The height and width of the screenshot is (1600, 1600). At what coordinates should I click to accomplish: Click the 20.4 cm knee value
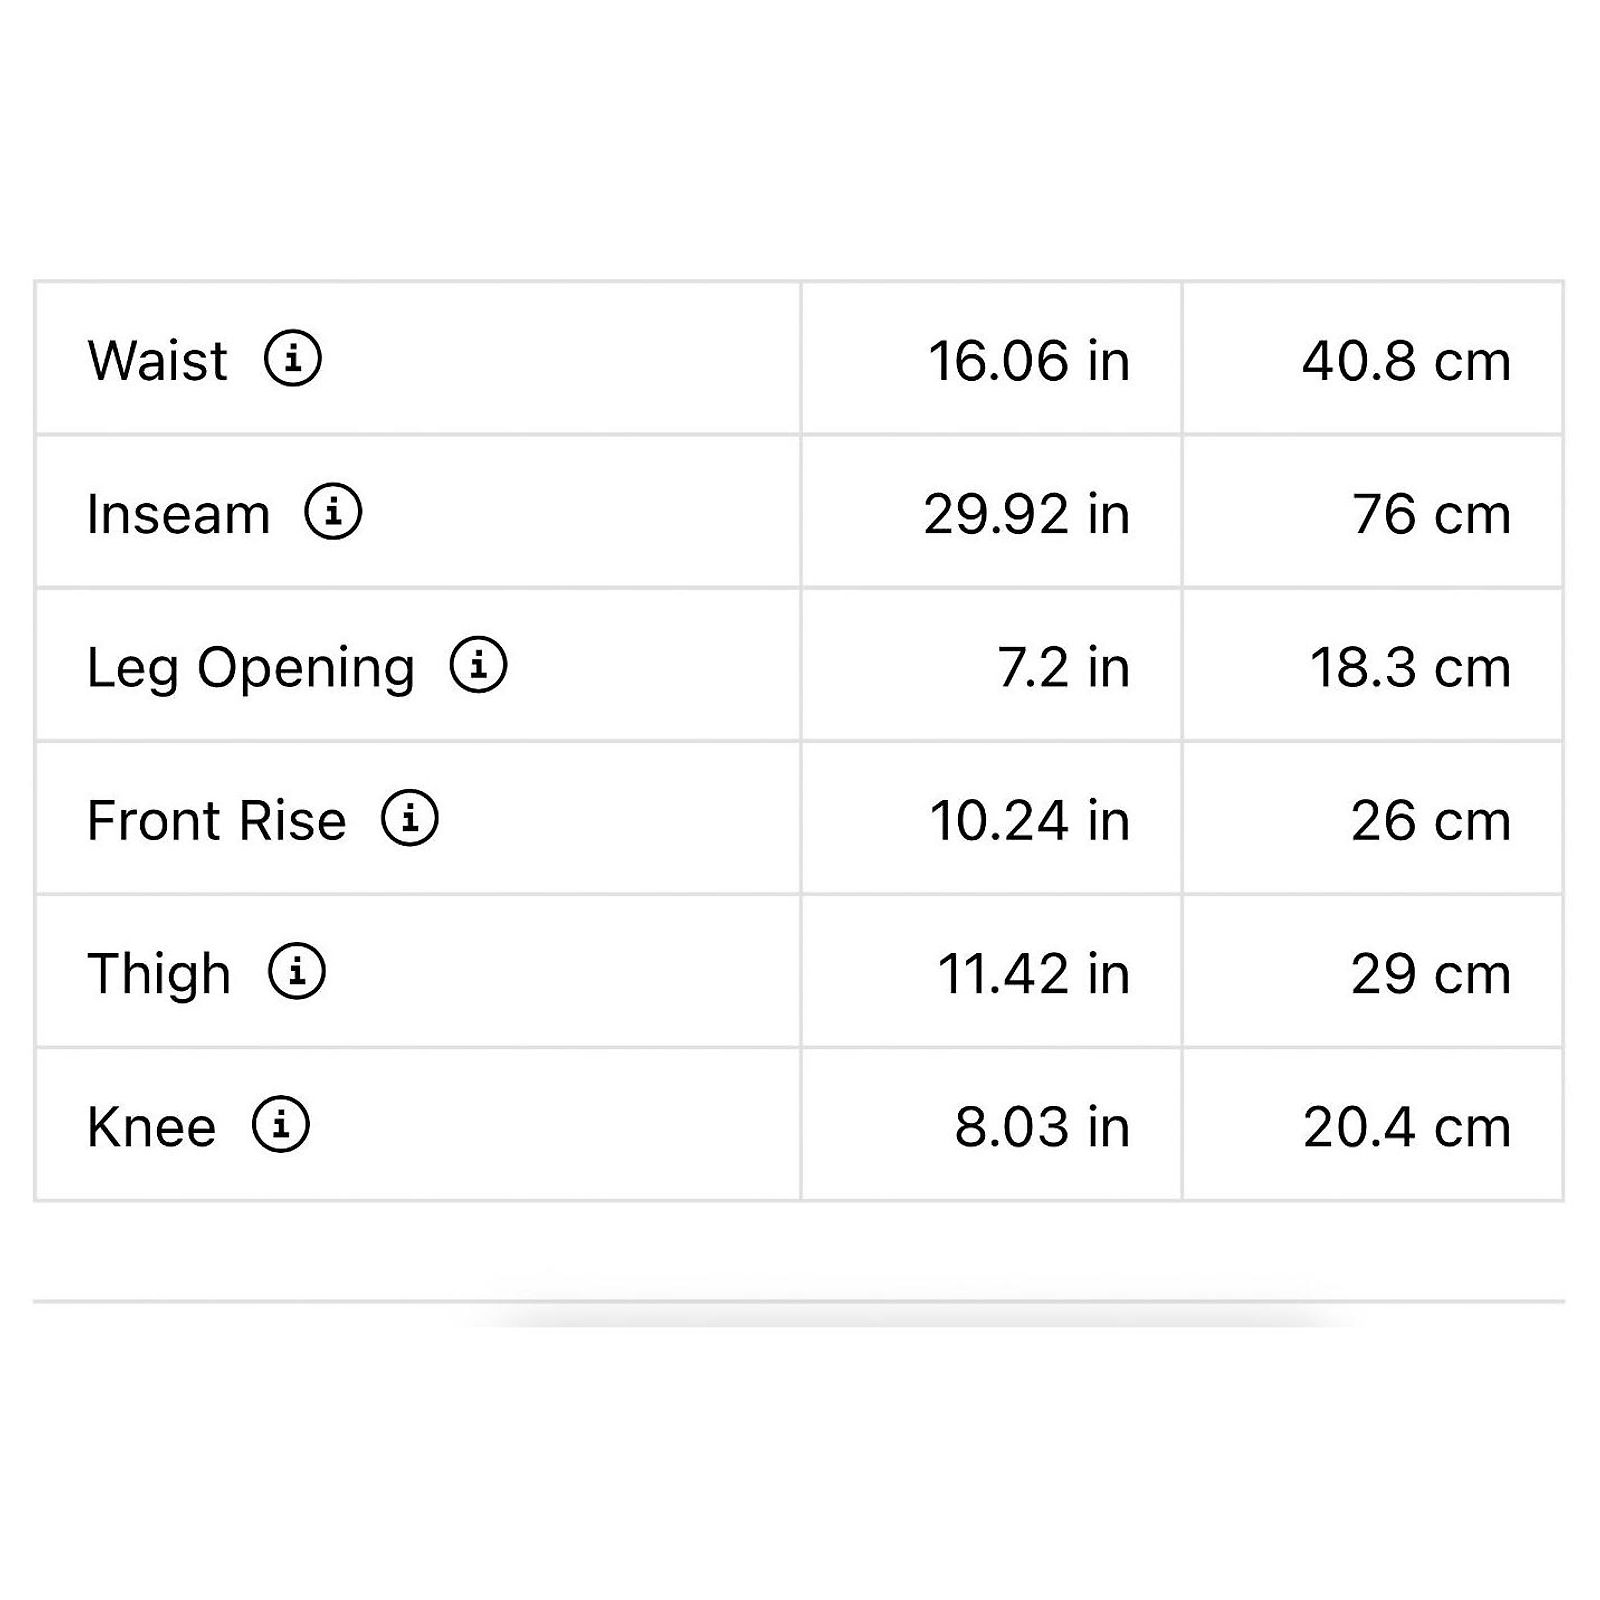(1406, 1127)
